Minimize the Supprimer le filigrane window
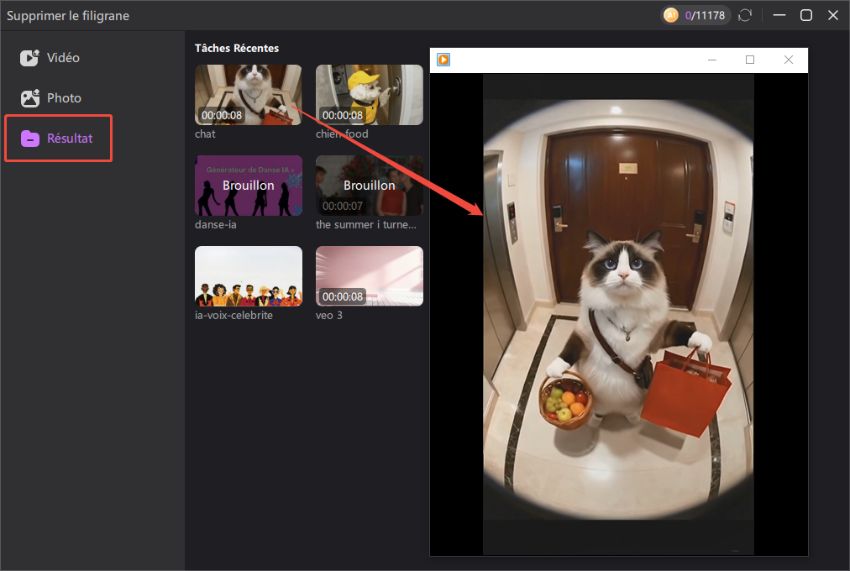850x571 pixels. pyautogui.click(x=779, y=15)
